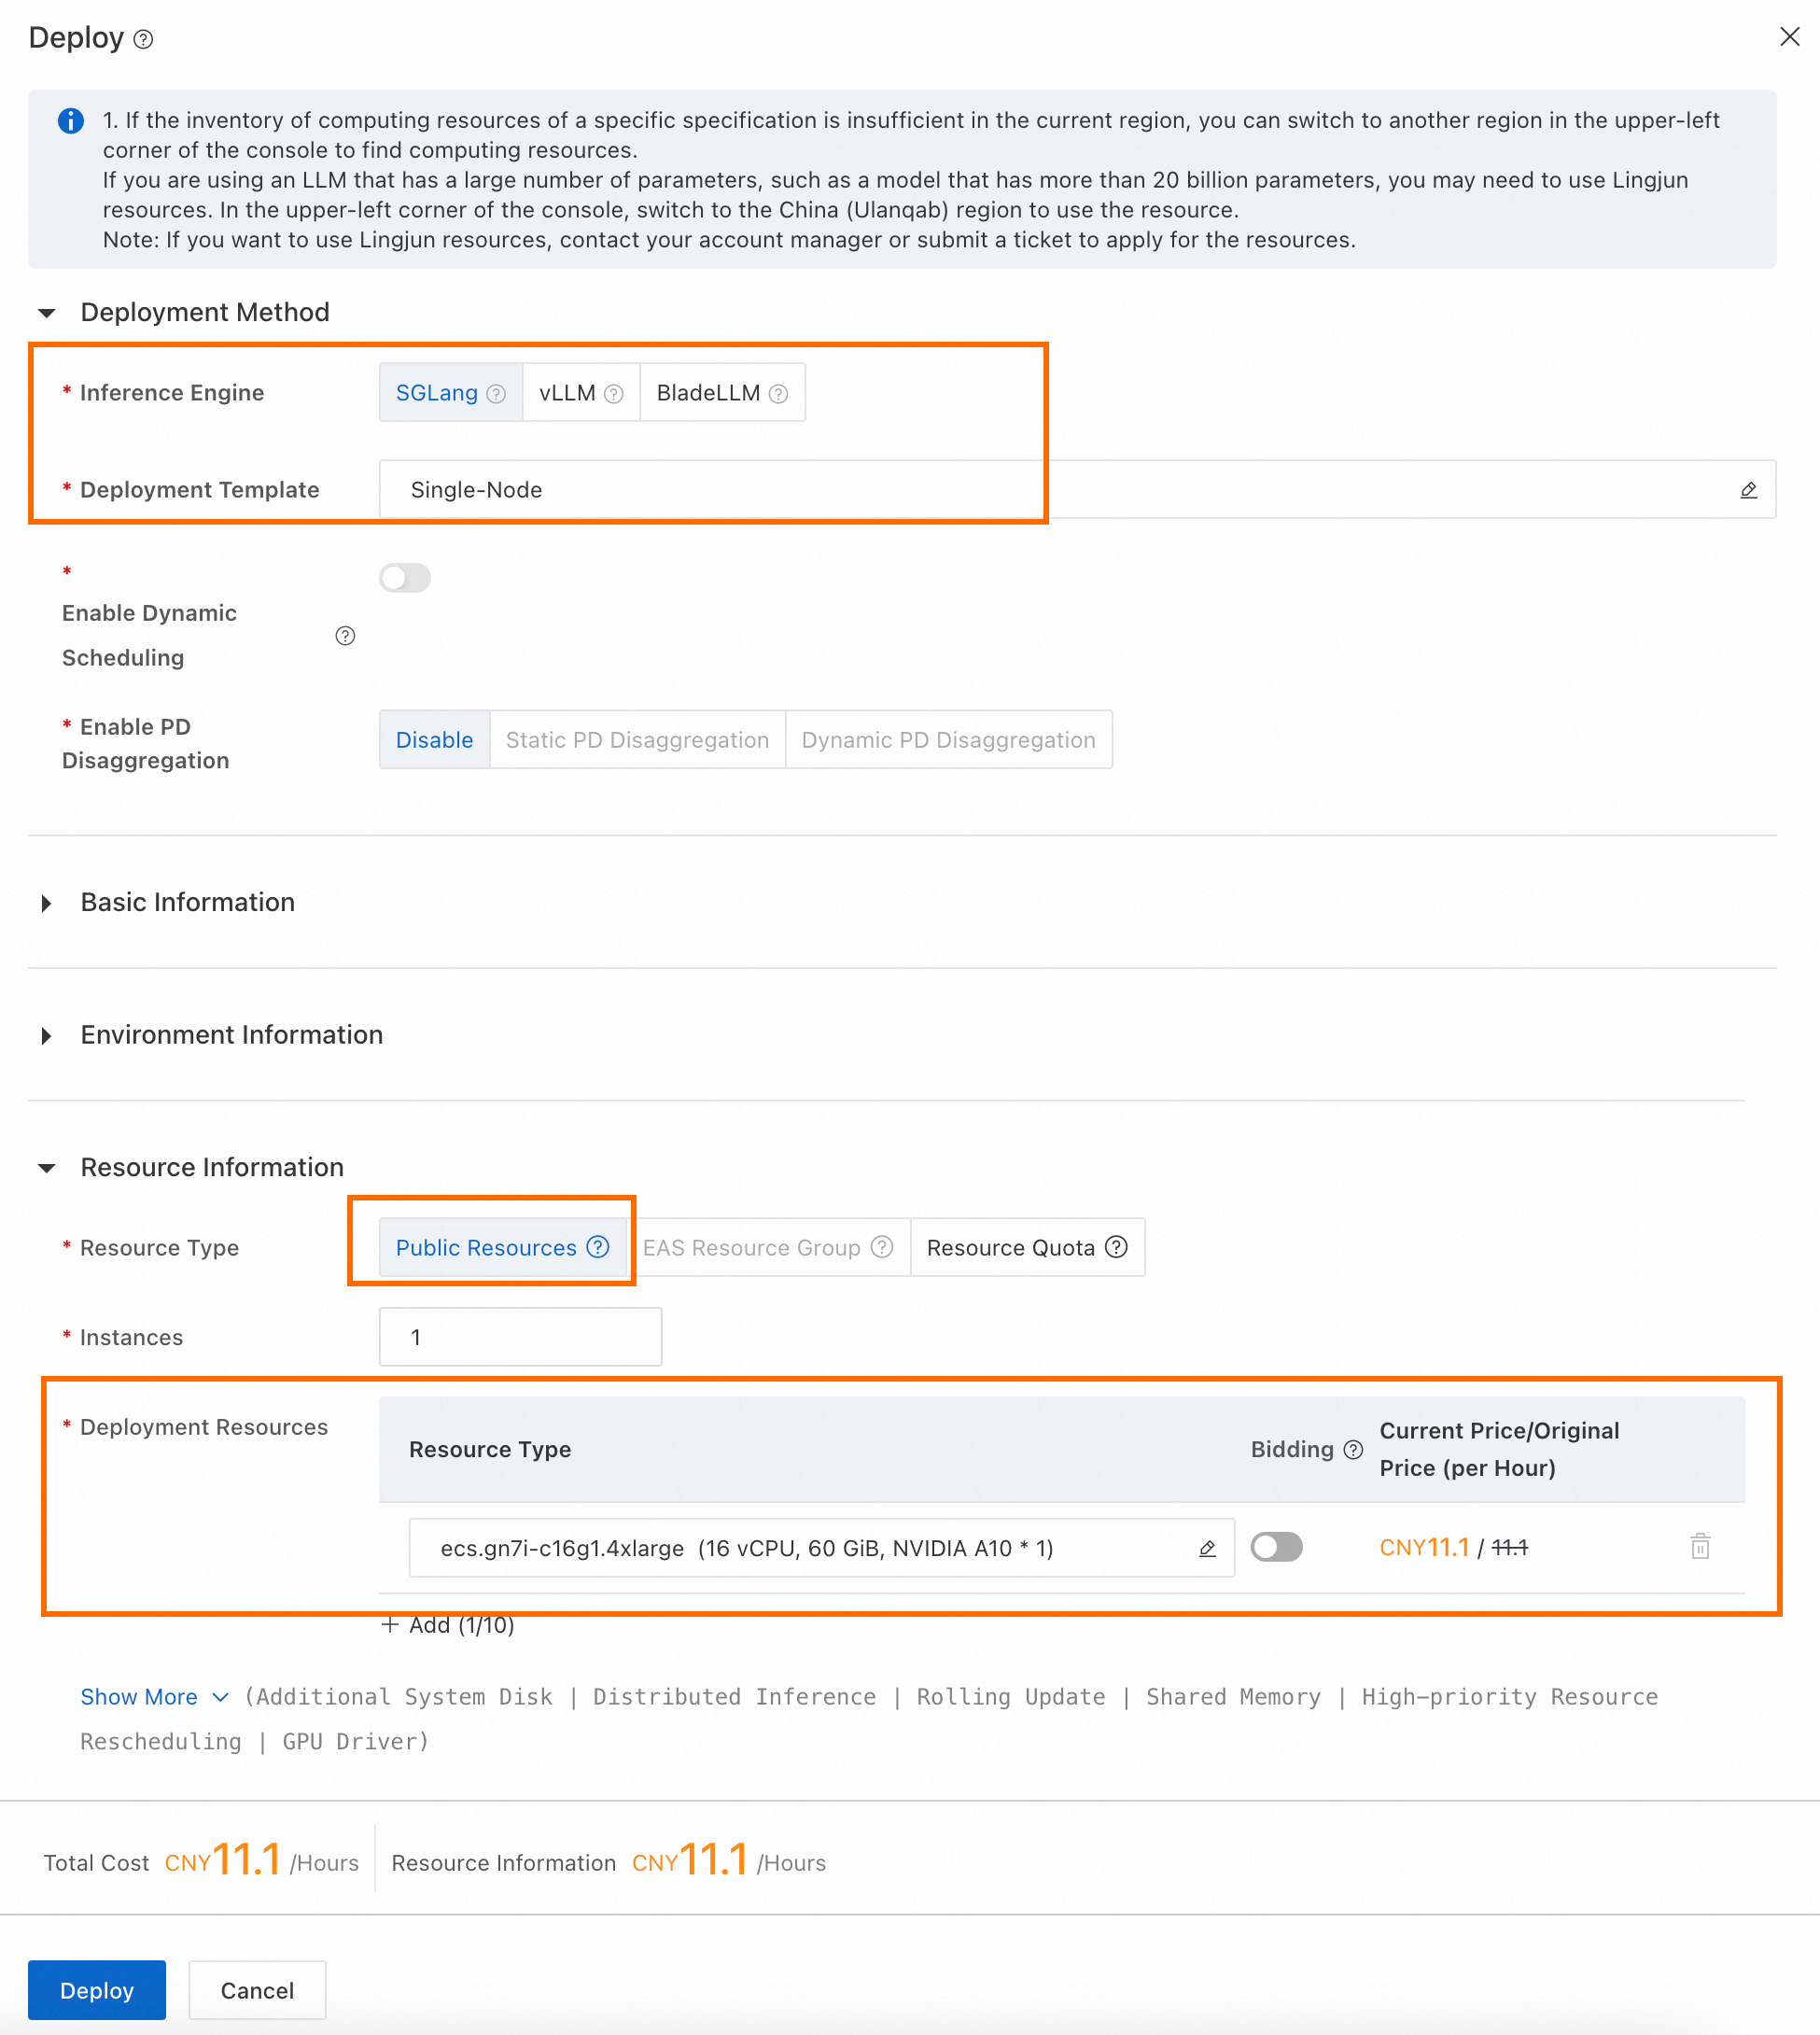Click the help icon next to Deploy title

pyautogui.click(x=143, y=39)
